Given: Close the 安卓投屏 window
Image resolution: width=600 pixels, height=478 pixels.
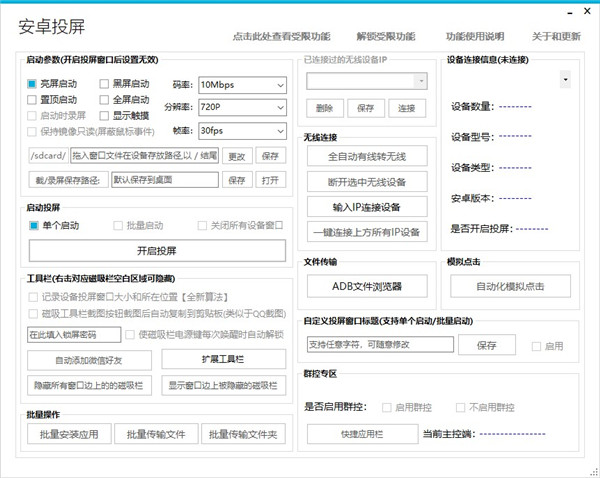Looking at the screenshot, I should 587,11.
